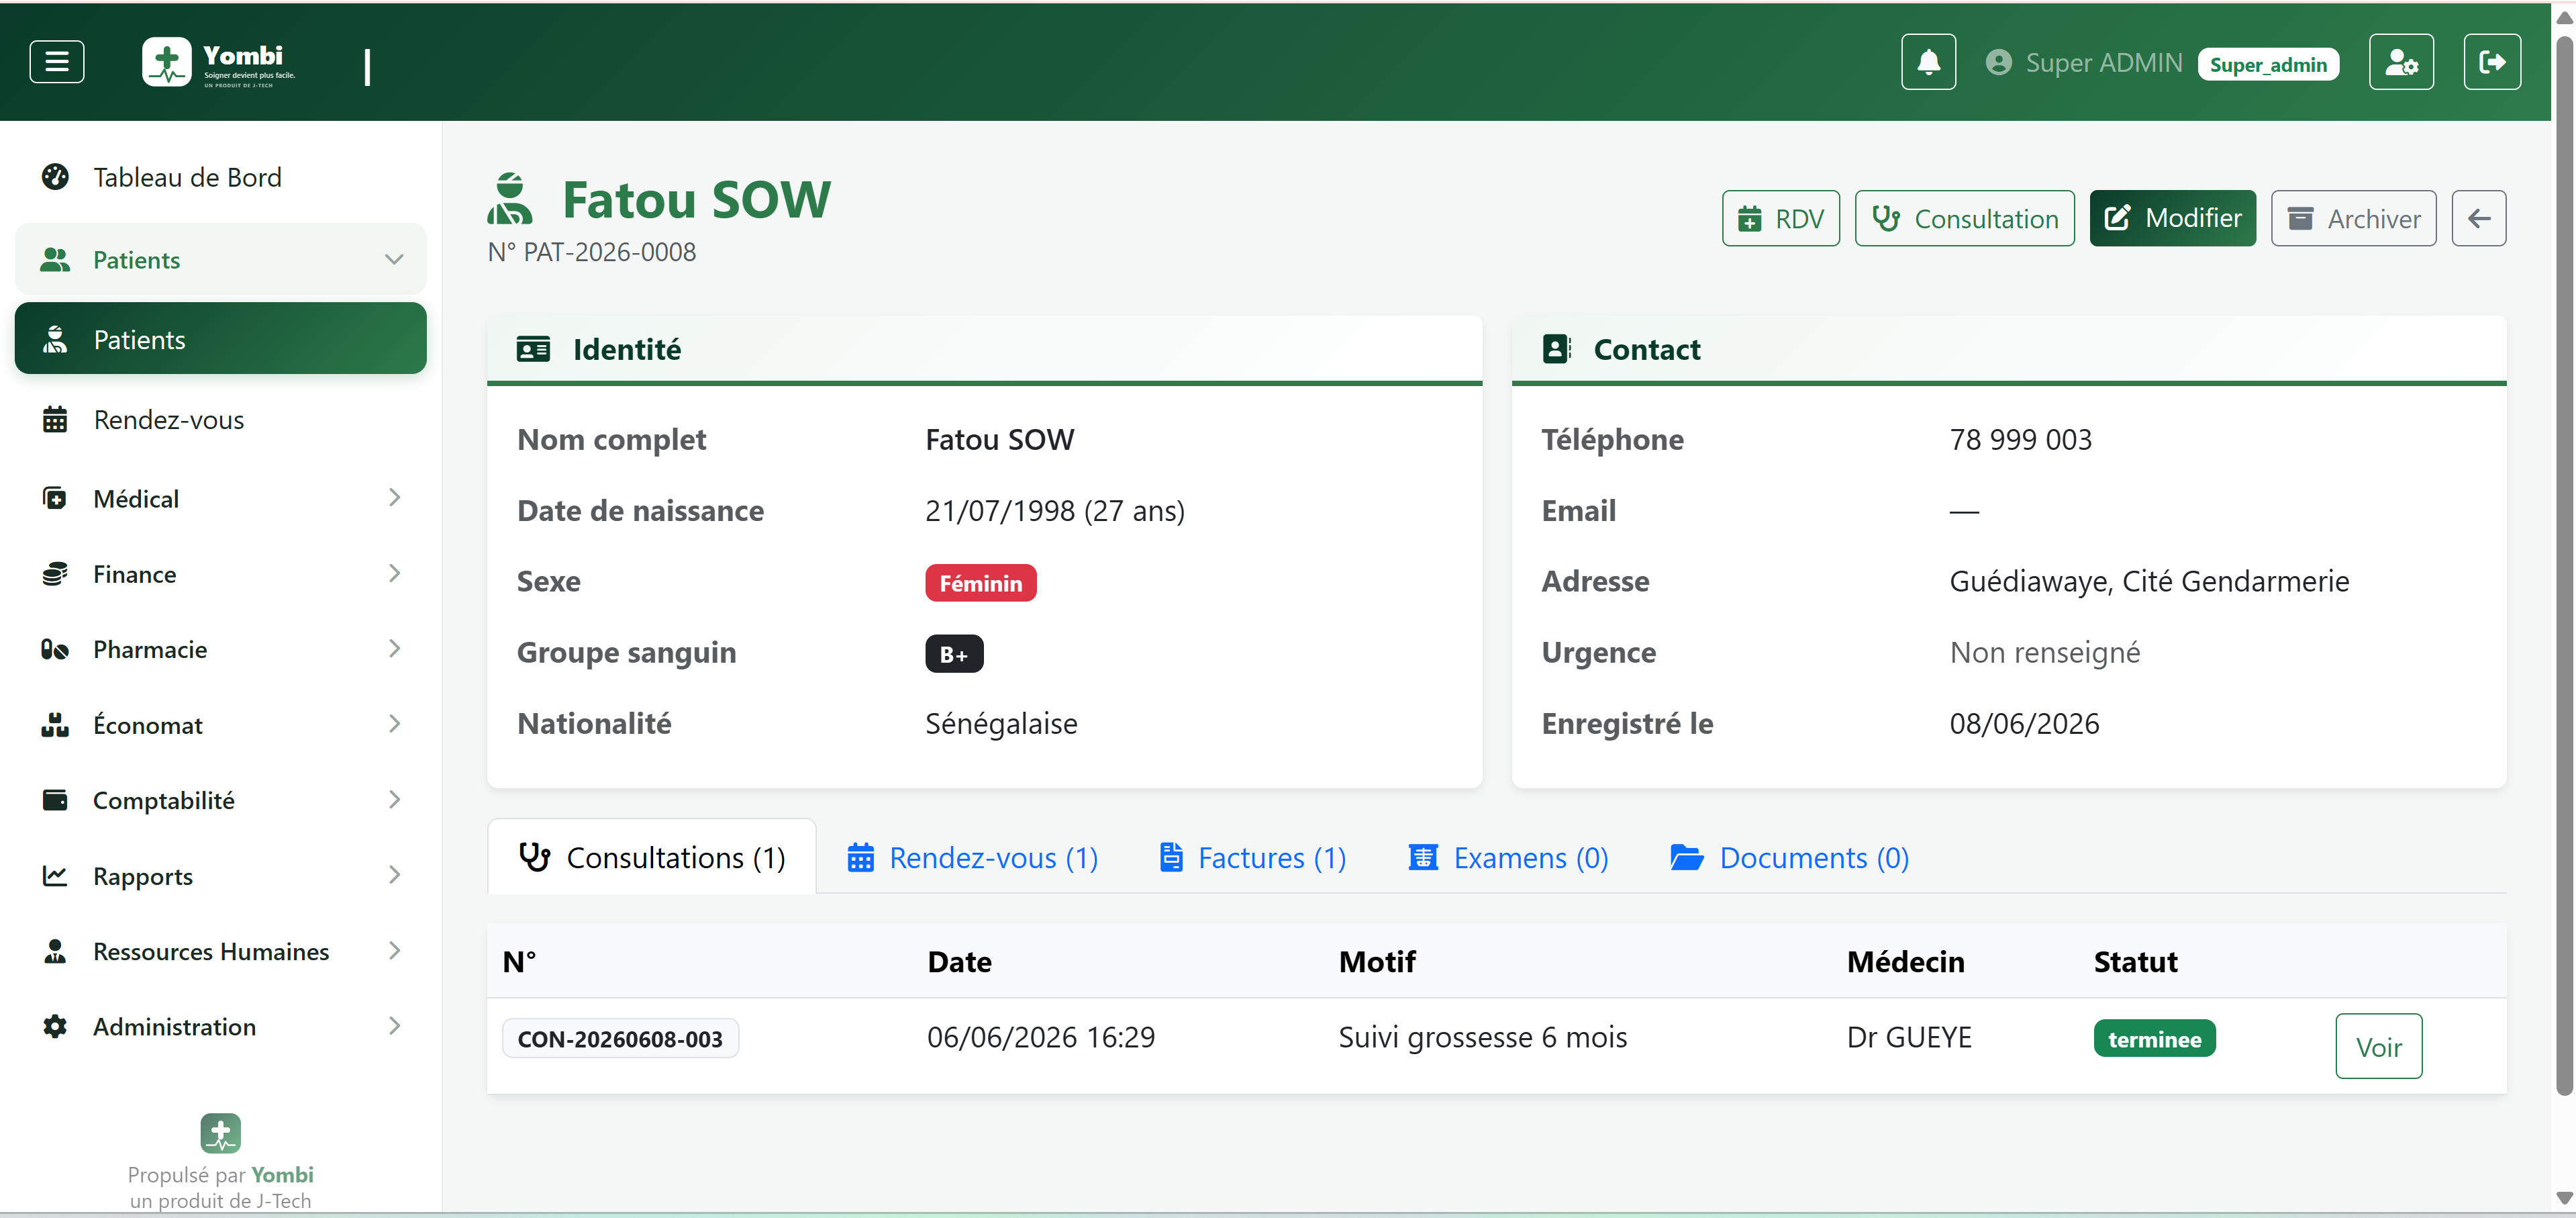Screen dimensions: 2576x1218
Task: Expand the Ressources Humaines chevron
Action: coord(394,951)
